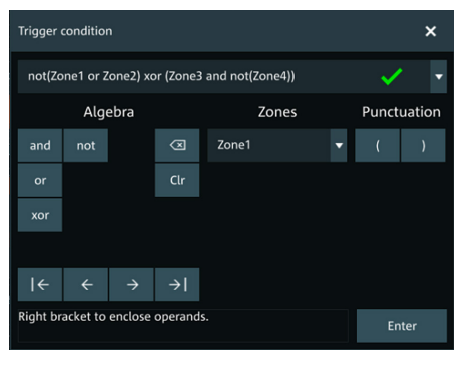Move cursor one step right
468x366 pixels.
point(131,284)
